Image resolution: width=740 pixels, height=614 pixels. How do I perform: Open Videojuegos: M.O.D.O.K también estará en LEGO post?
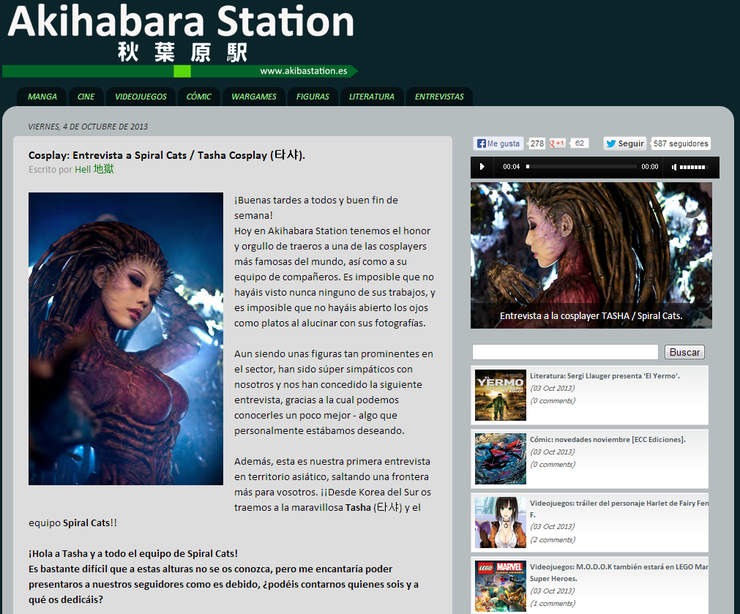click(619, 572)
